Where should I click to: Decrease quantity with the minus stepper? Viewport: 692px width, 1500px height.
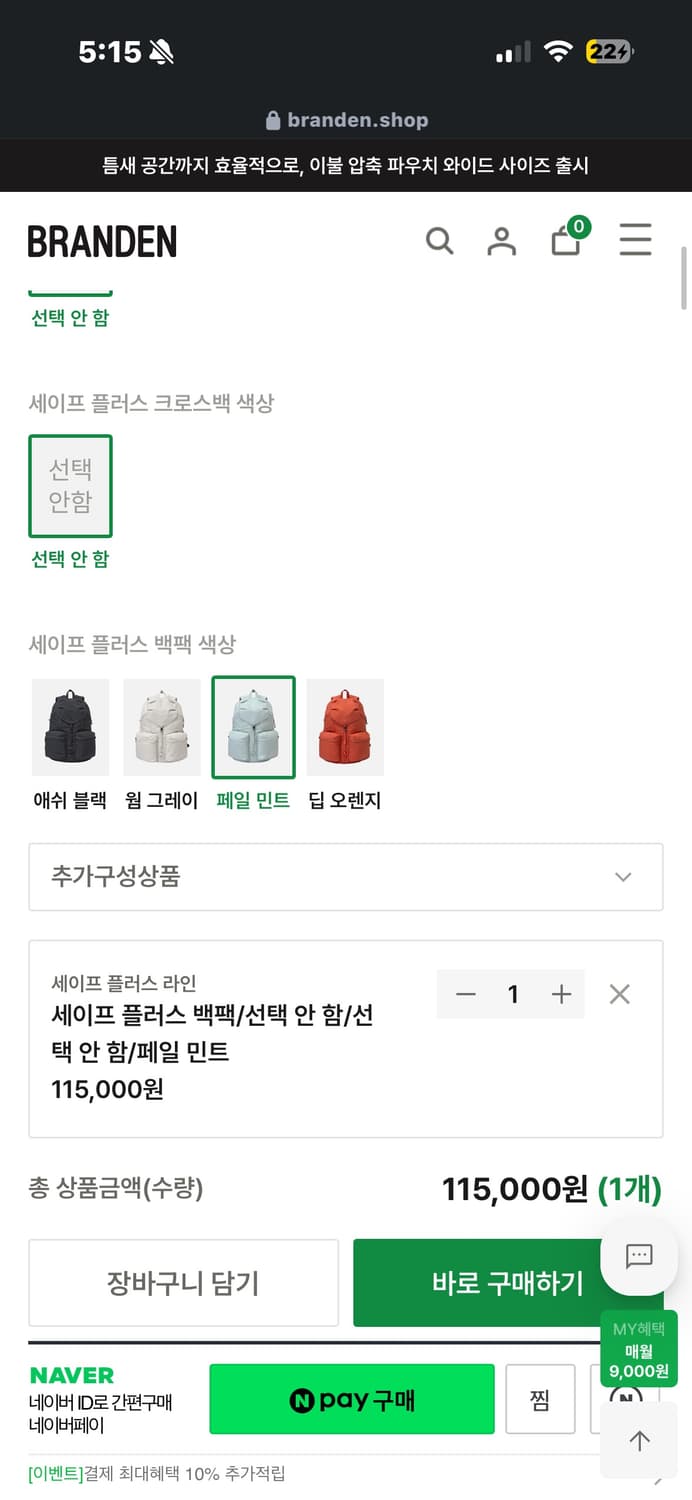465,994
